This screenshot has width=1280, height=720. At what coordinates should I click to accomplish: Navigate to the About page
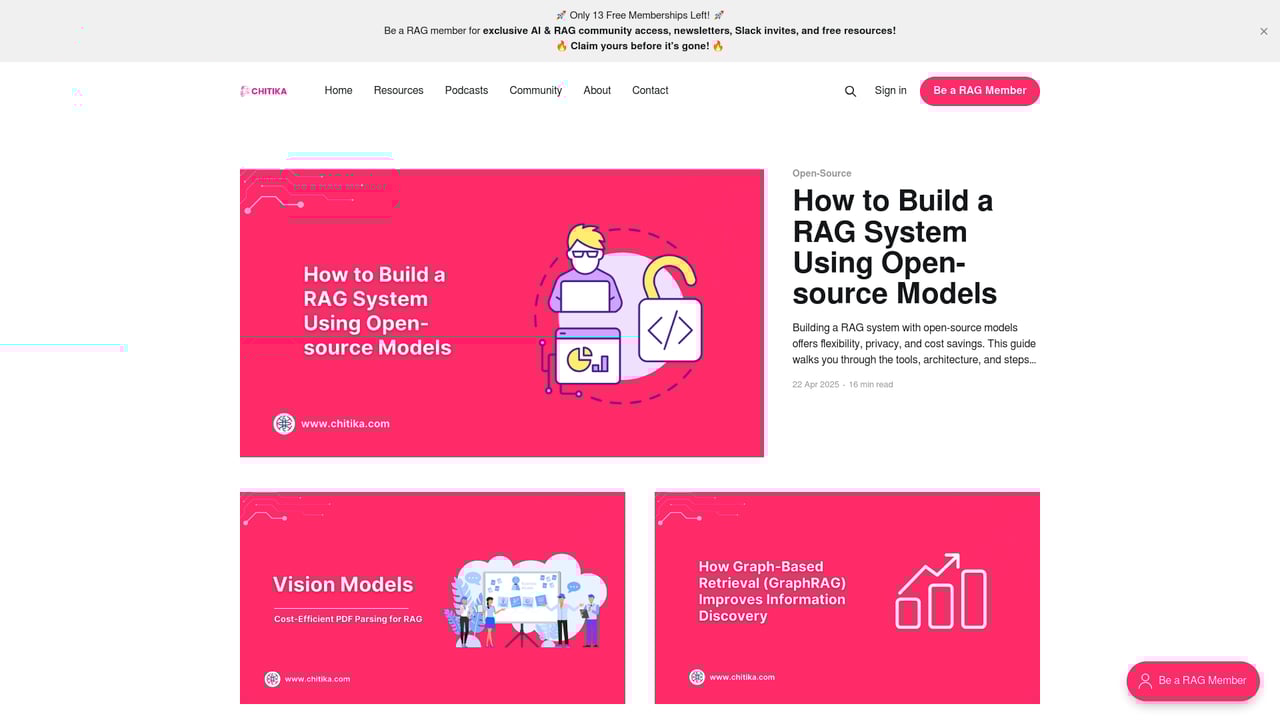pos(597,91)
